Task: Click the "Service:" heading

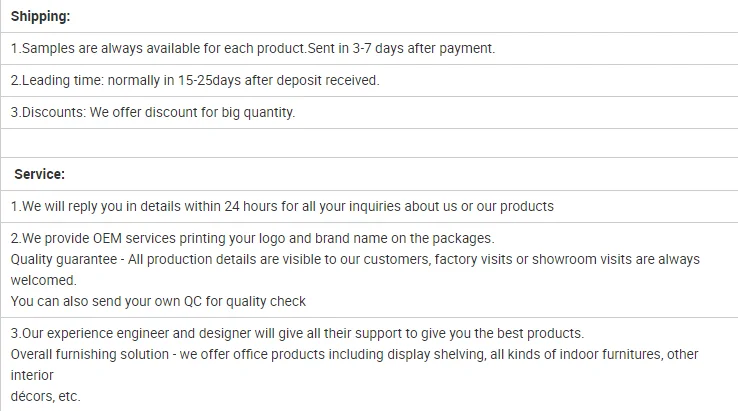Action: click(40, 174)
